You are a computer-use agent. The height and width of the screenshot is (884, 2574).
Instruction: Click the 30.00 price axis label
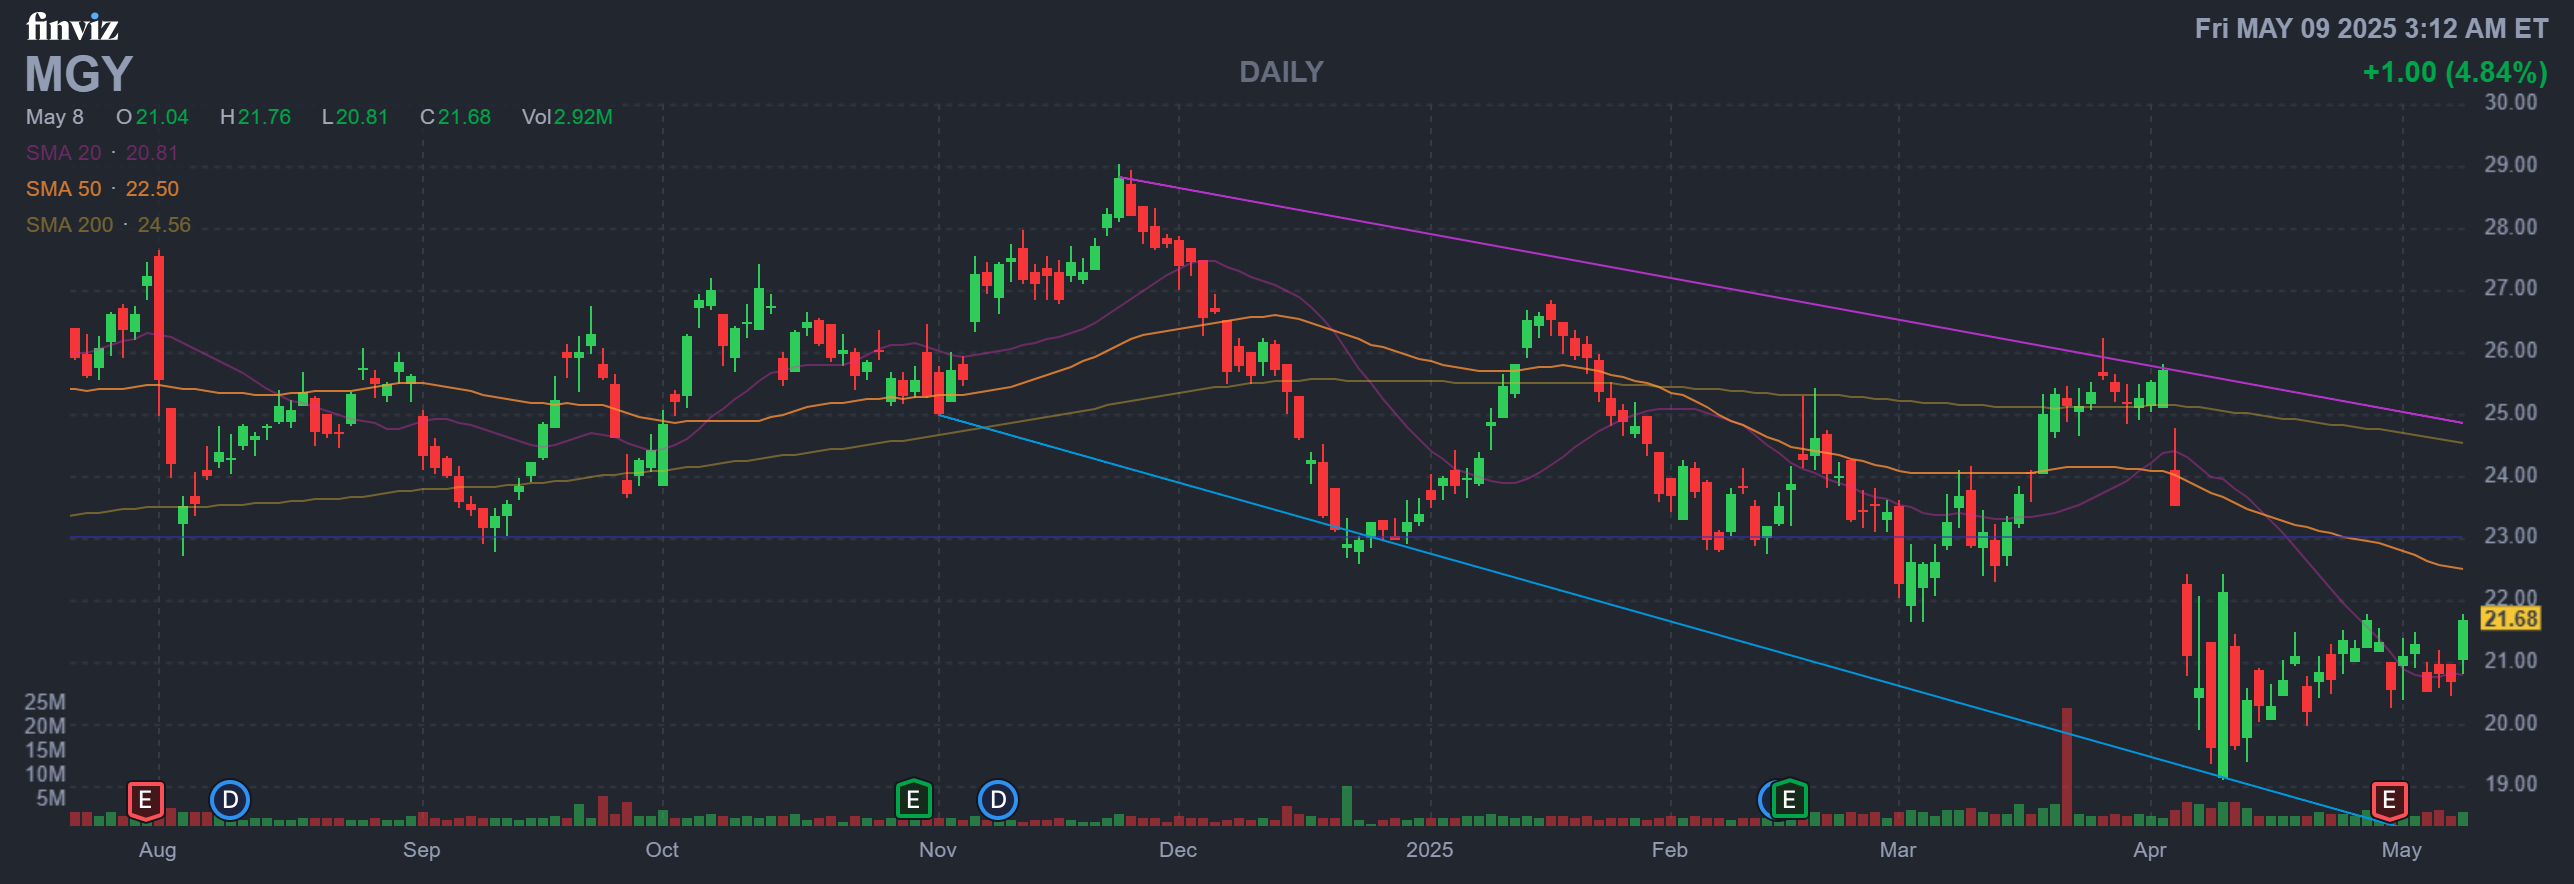tap(2510, 102)
